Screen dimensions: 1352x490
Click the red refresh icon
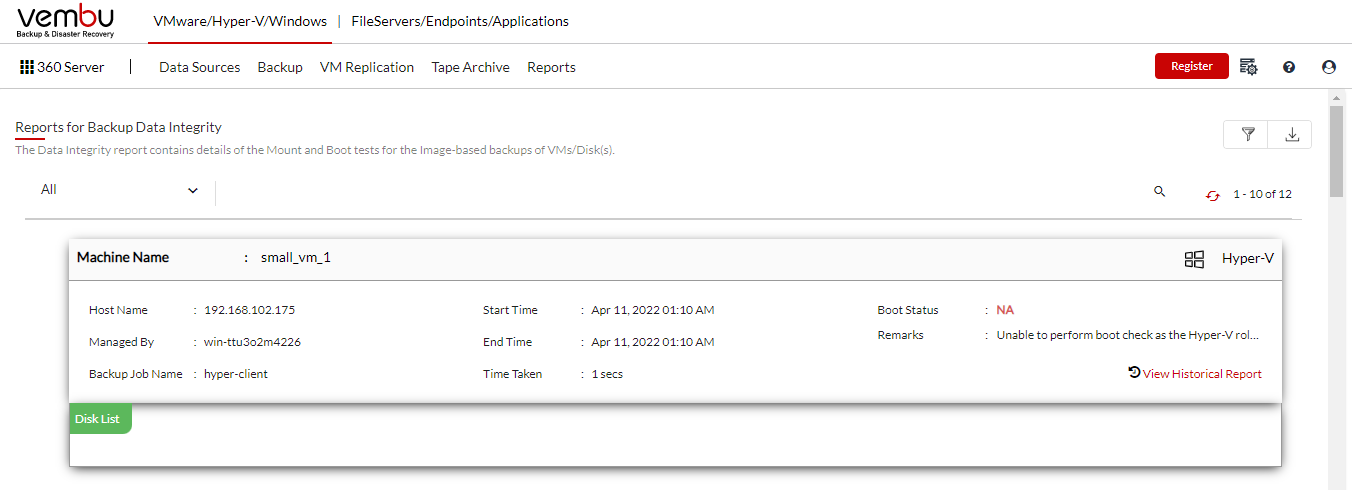[1213, 195]
